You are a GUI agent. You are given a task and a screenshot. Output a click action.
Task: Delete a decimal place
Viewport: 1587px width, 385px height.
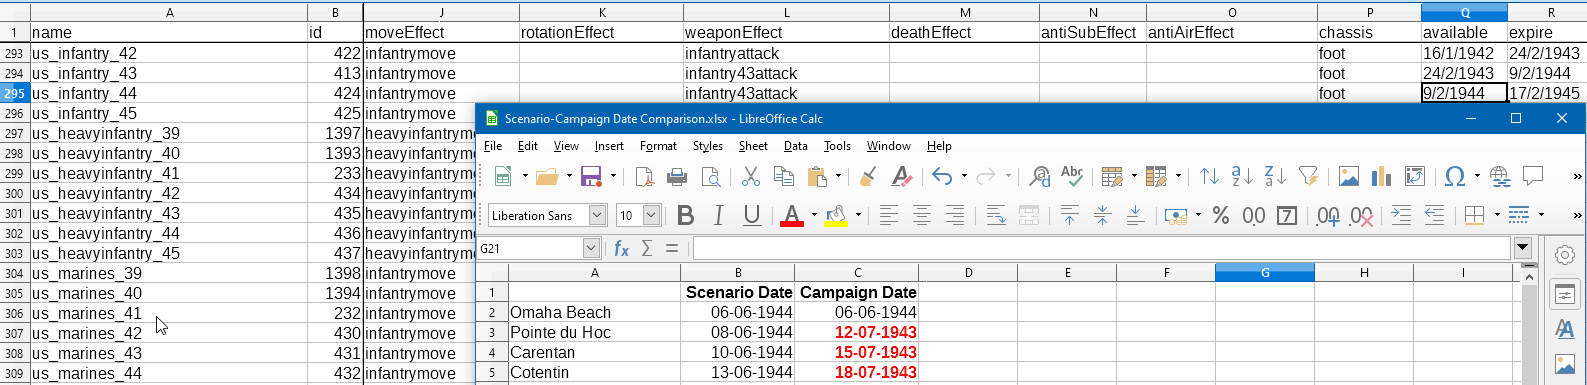click(x=1361, y=215)
